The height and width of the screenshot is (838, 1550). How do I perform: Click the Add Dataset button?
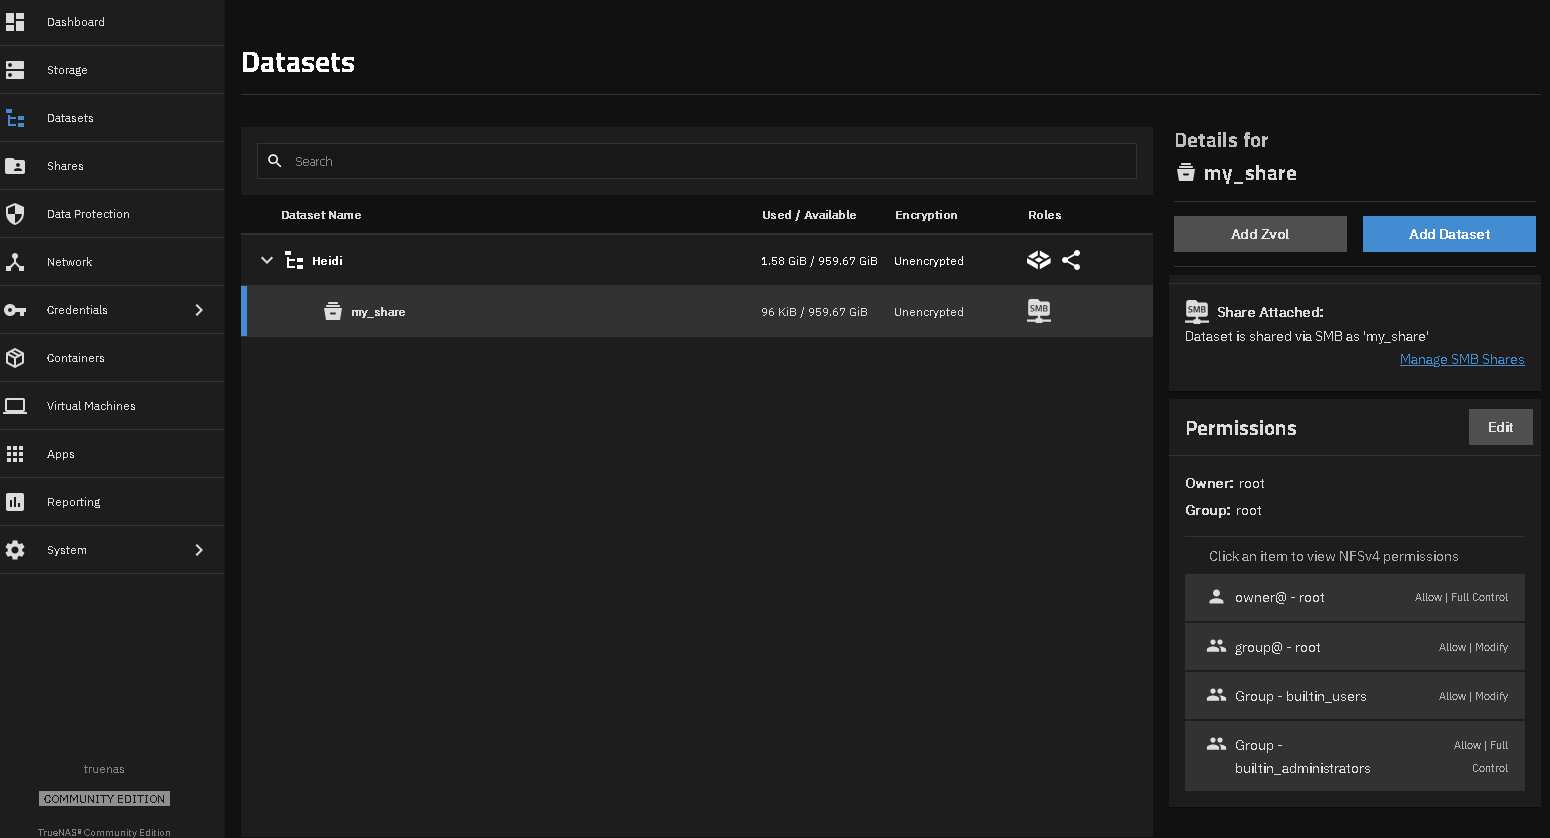tap(1449, 234)
